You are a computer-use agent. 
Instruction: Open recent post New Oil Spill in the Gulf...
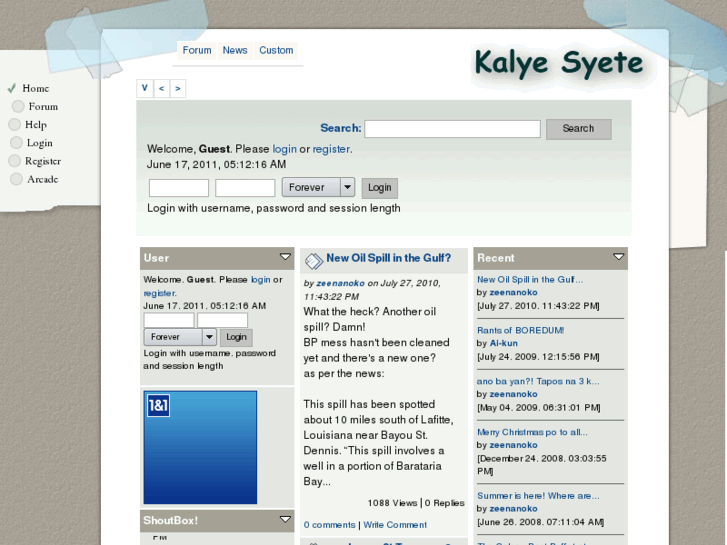coord(530,280)
